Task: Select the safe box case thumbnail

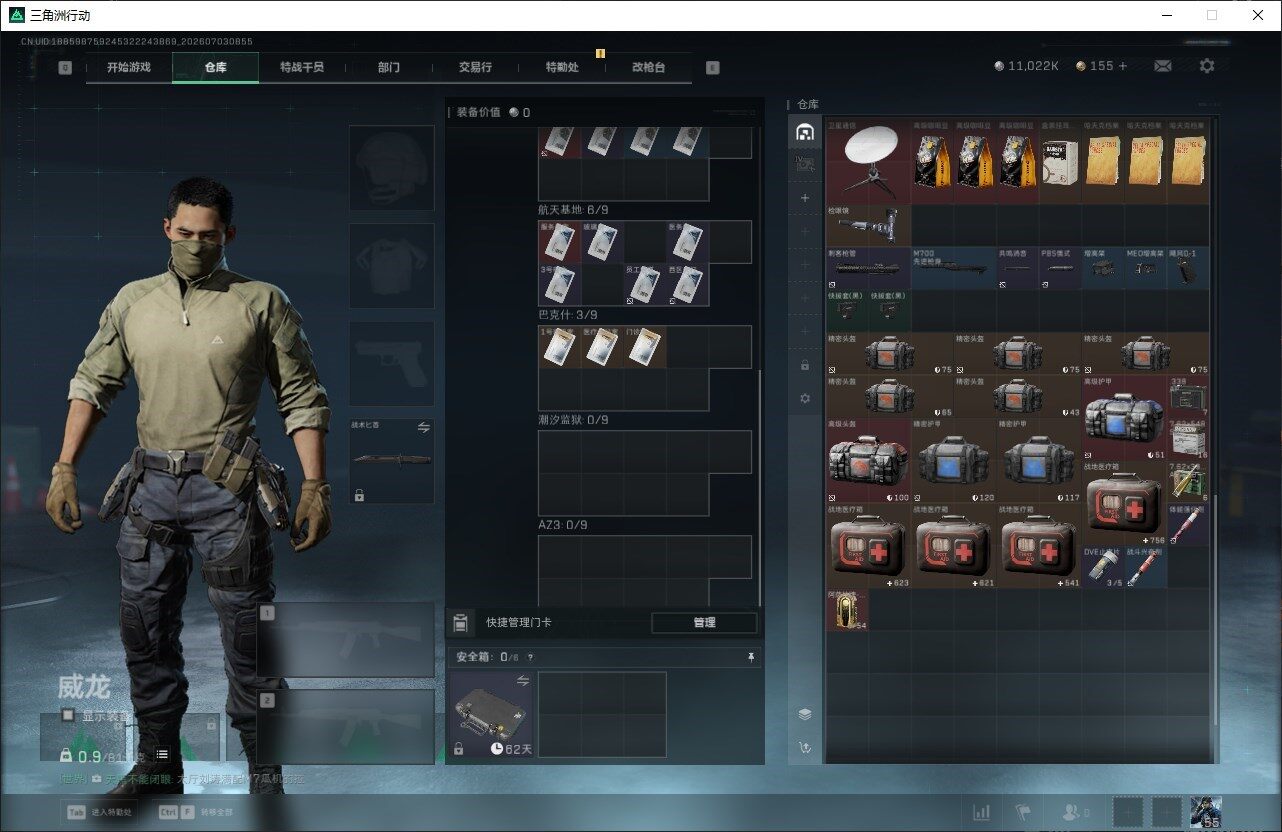Action: point(491,716)
